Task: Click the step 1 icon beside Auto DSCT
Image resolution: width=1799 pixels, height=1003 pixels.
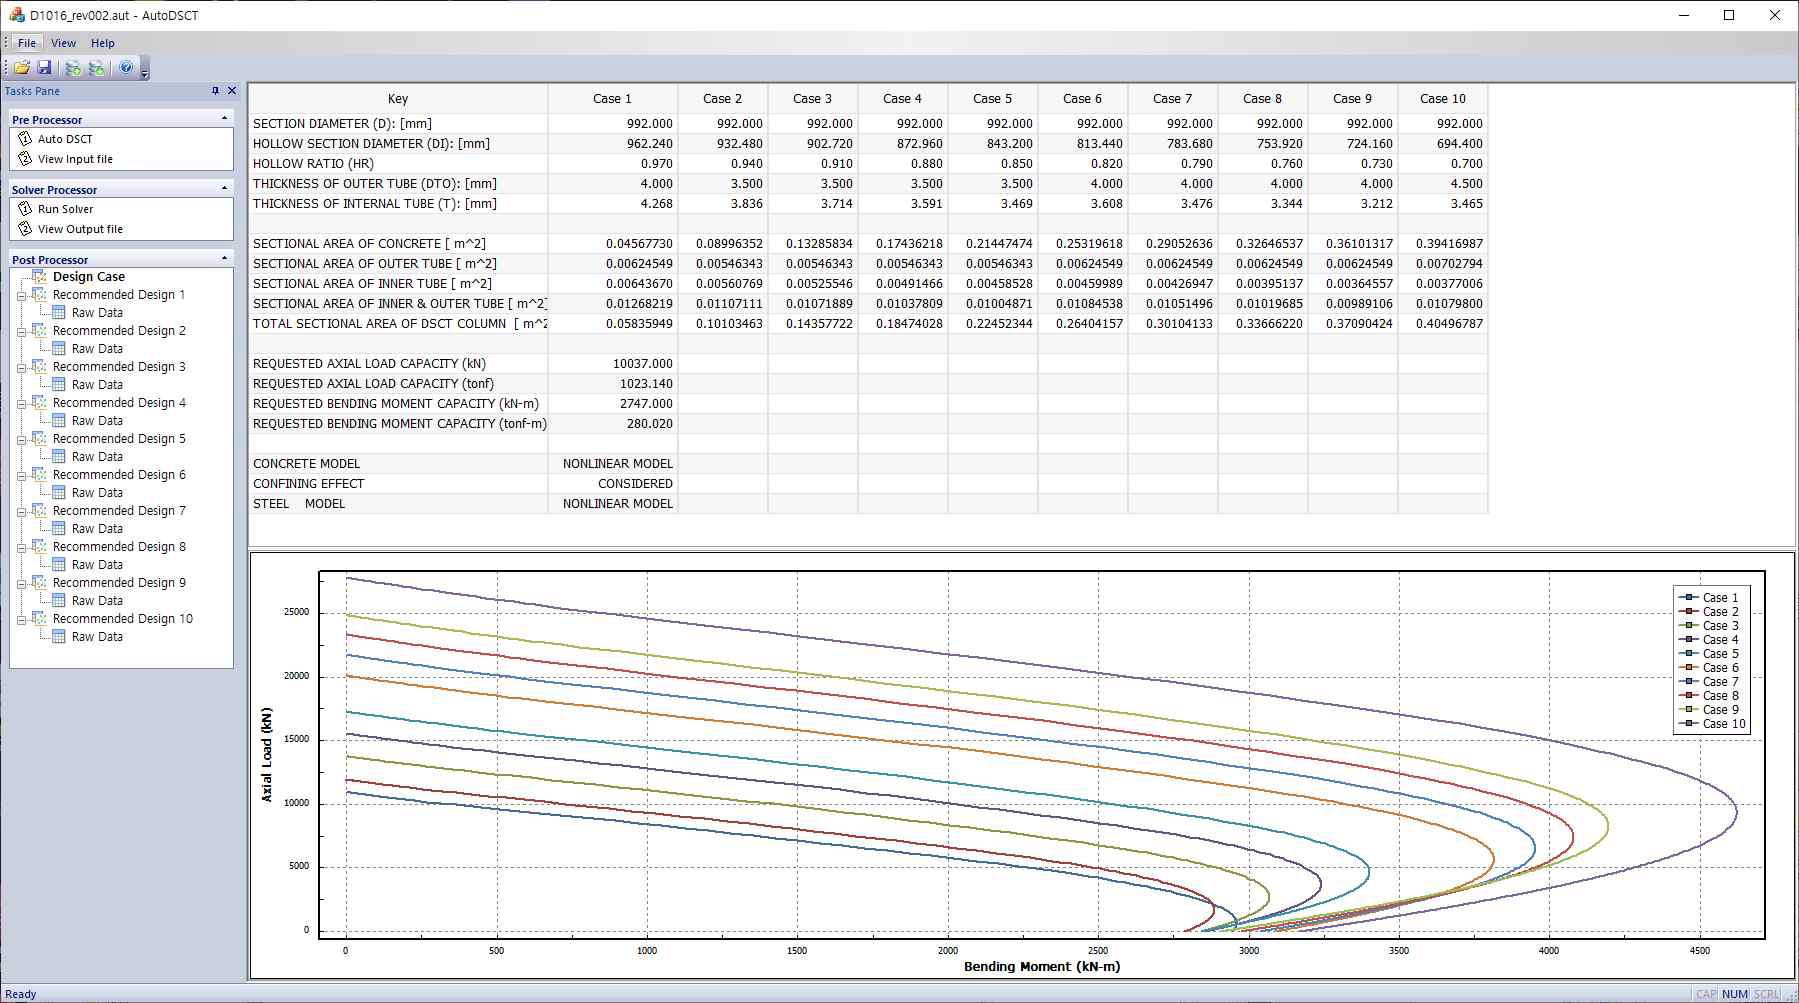Action: tap(25, 139)
